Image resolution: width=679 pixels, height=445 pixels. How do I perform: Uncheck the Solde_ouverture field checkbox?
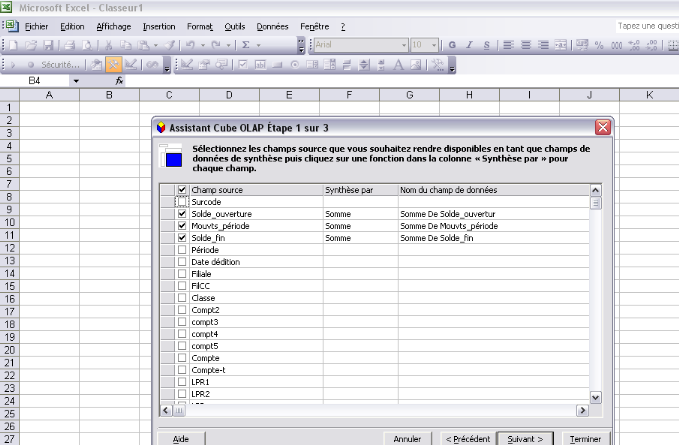pos(181,214)
